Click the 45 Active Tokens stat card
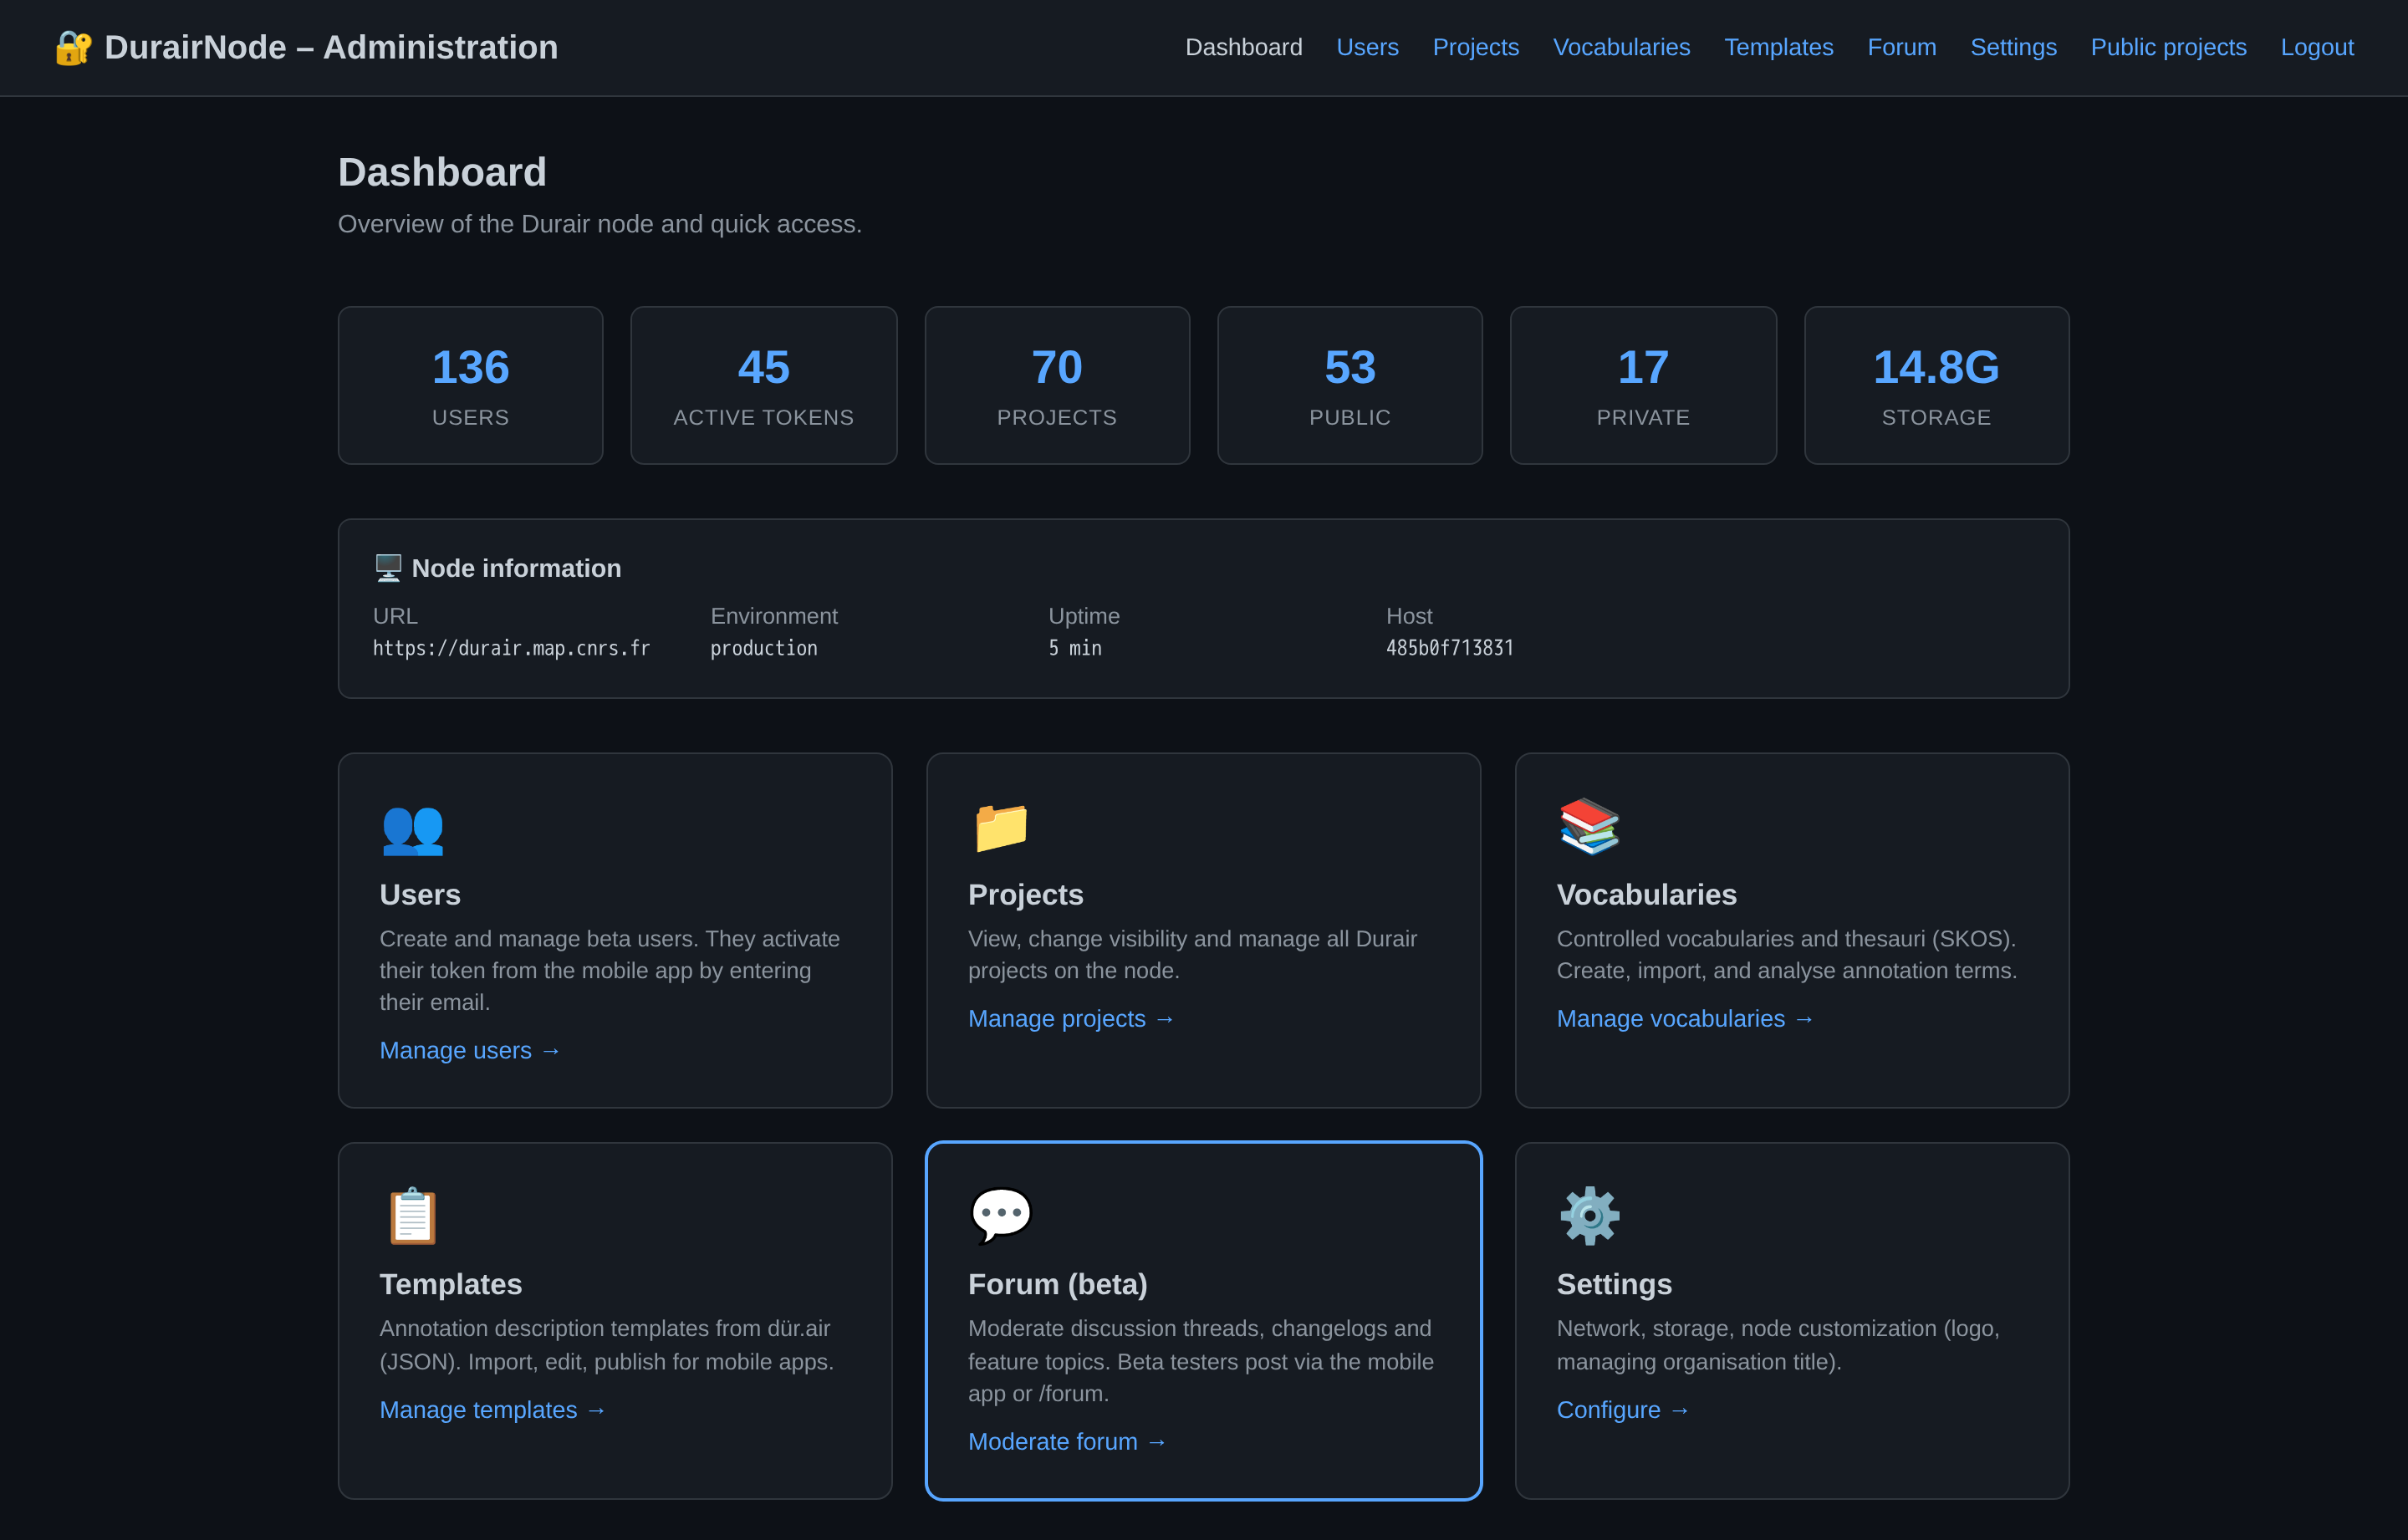 click(763, 385)
